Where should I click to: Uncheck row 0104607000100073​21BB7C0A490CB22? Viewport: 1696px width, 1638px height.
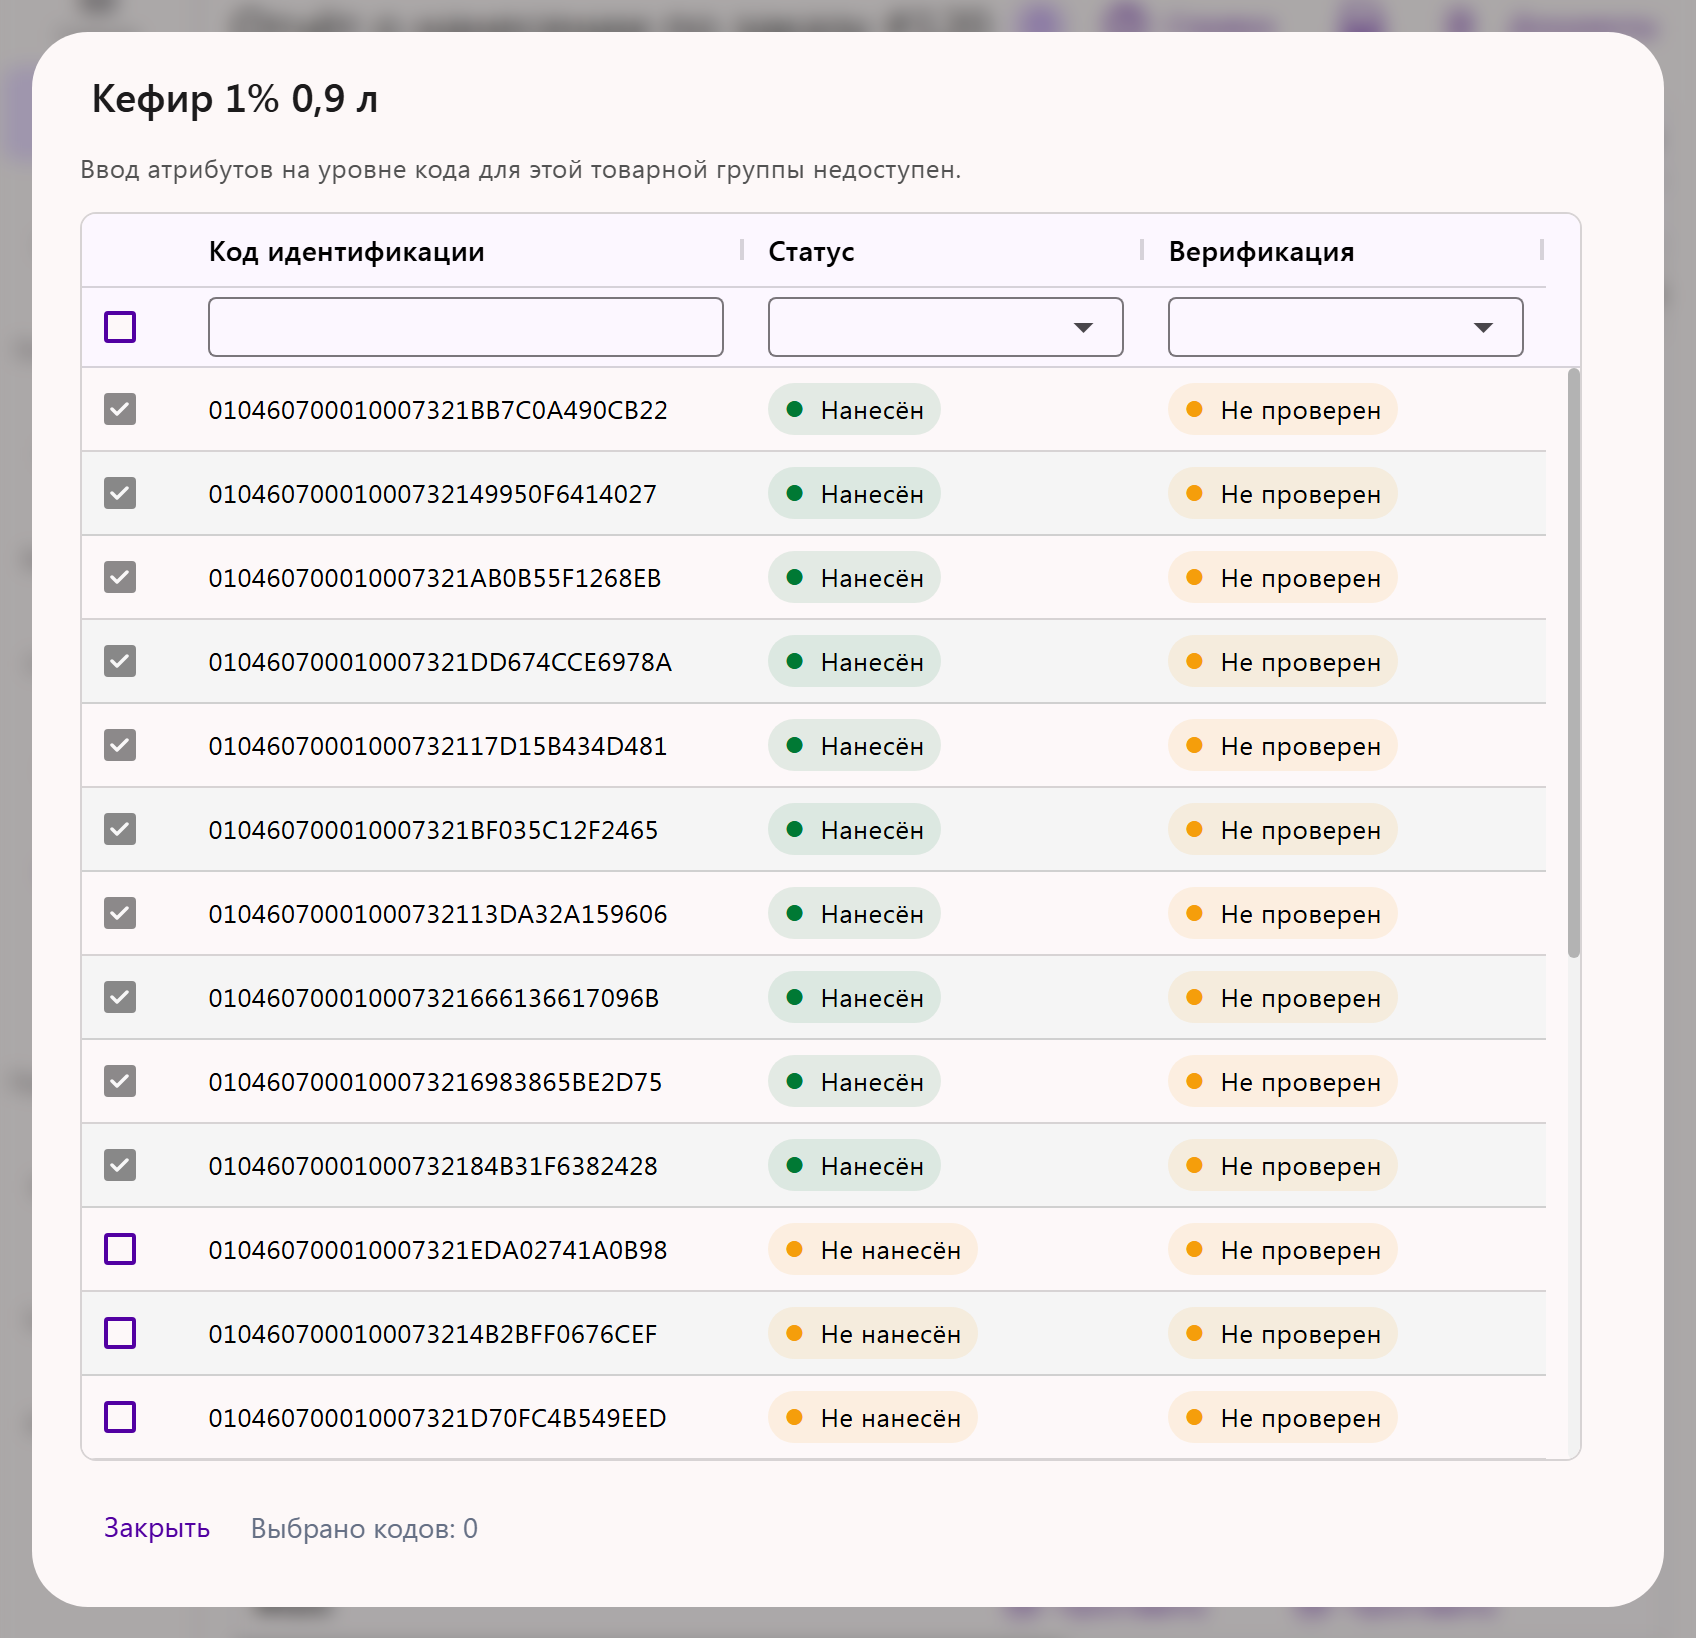click(x=120, y=409)
